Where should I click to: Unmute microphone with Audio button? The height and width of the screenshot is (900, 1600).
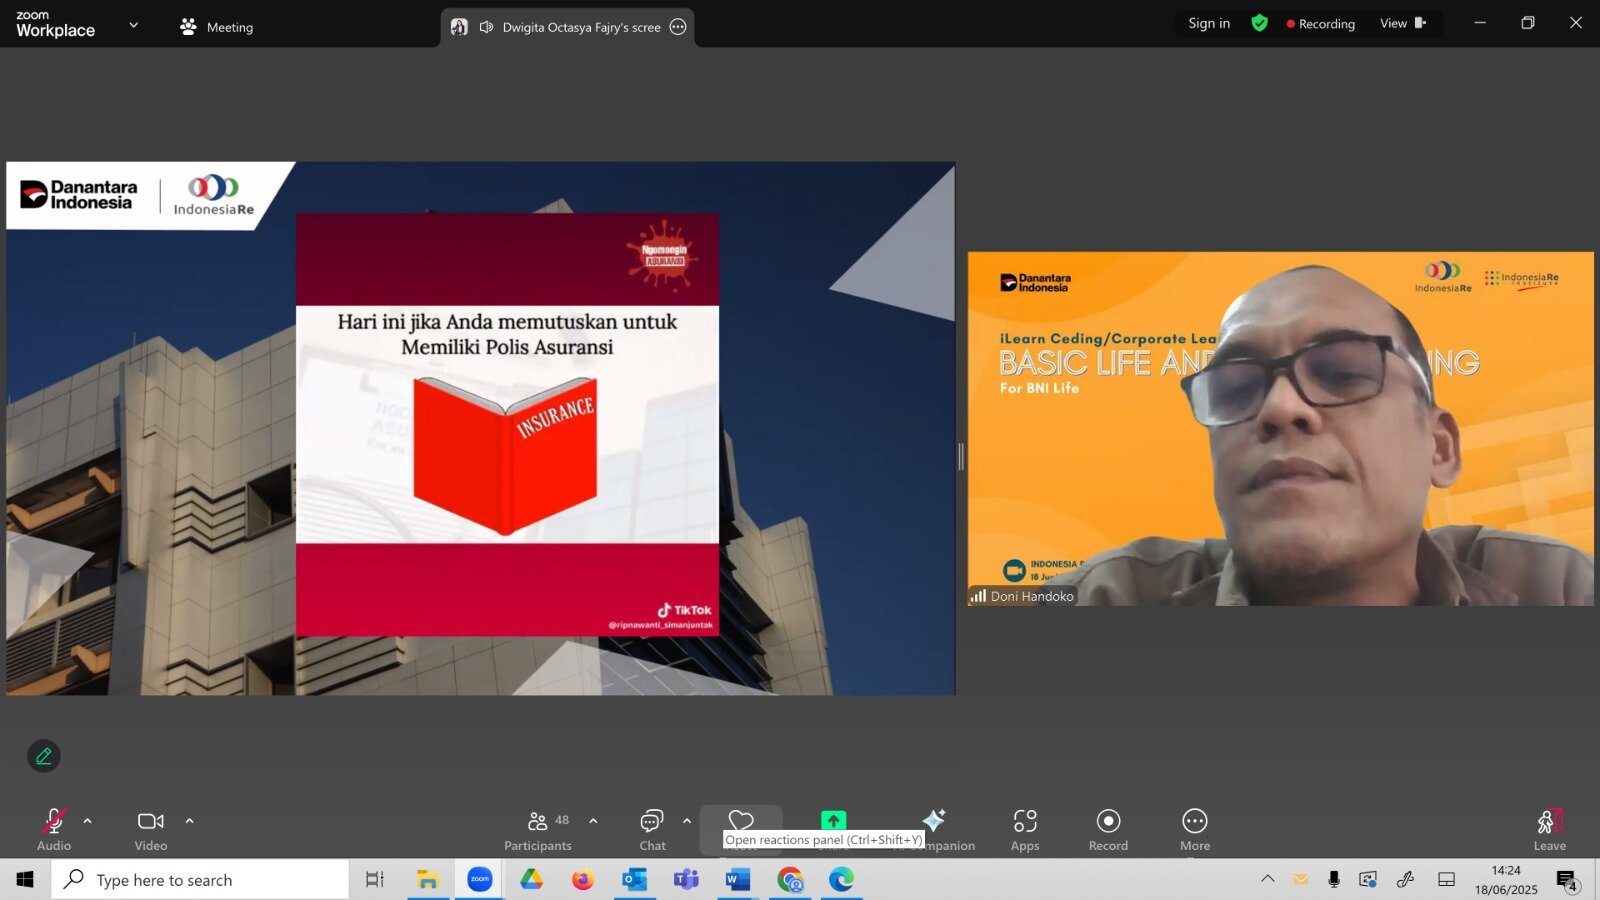[54, 830]
